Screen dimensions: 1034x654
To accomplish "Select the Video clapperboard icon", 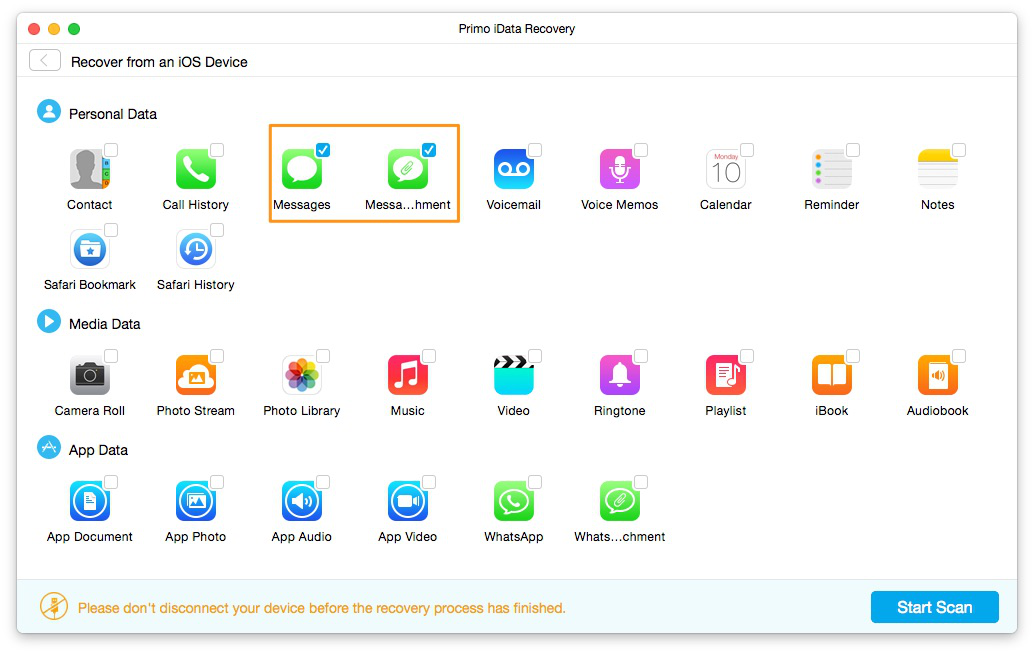I will coord(514,375).
